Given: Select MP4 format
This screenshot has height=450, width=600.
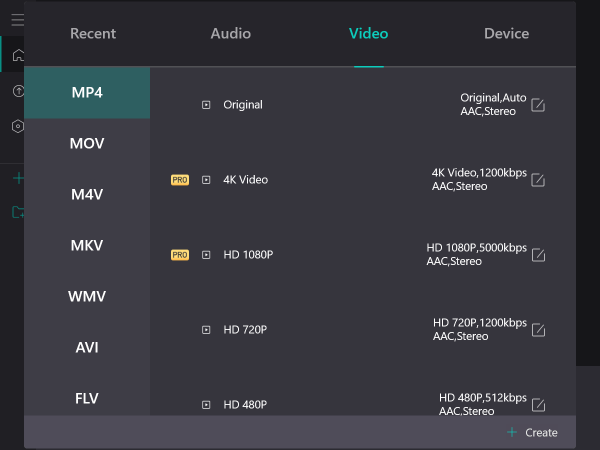Looking at the screenshot, I should [87, 93].
